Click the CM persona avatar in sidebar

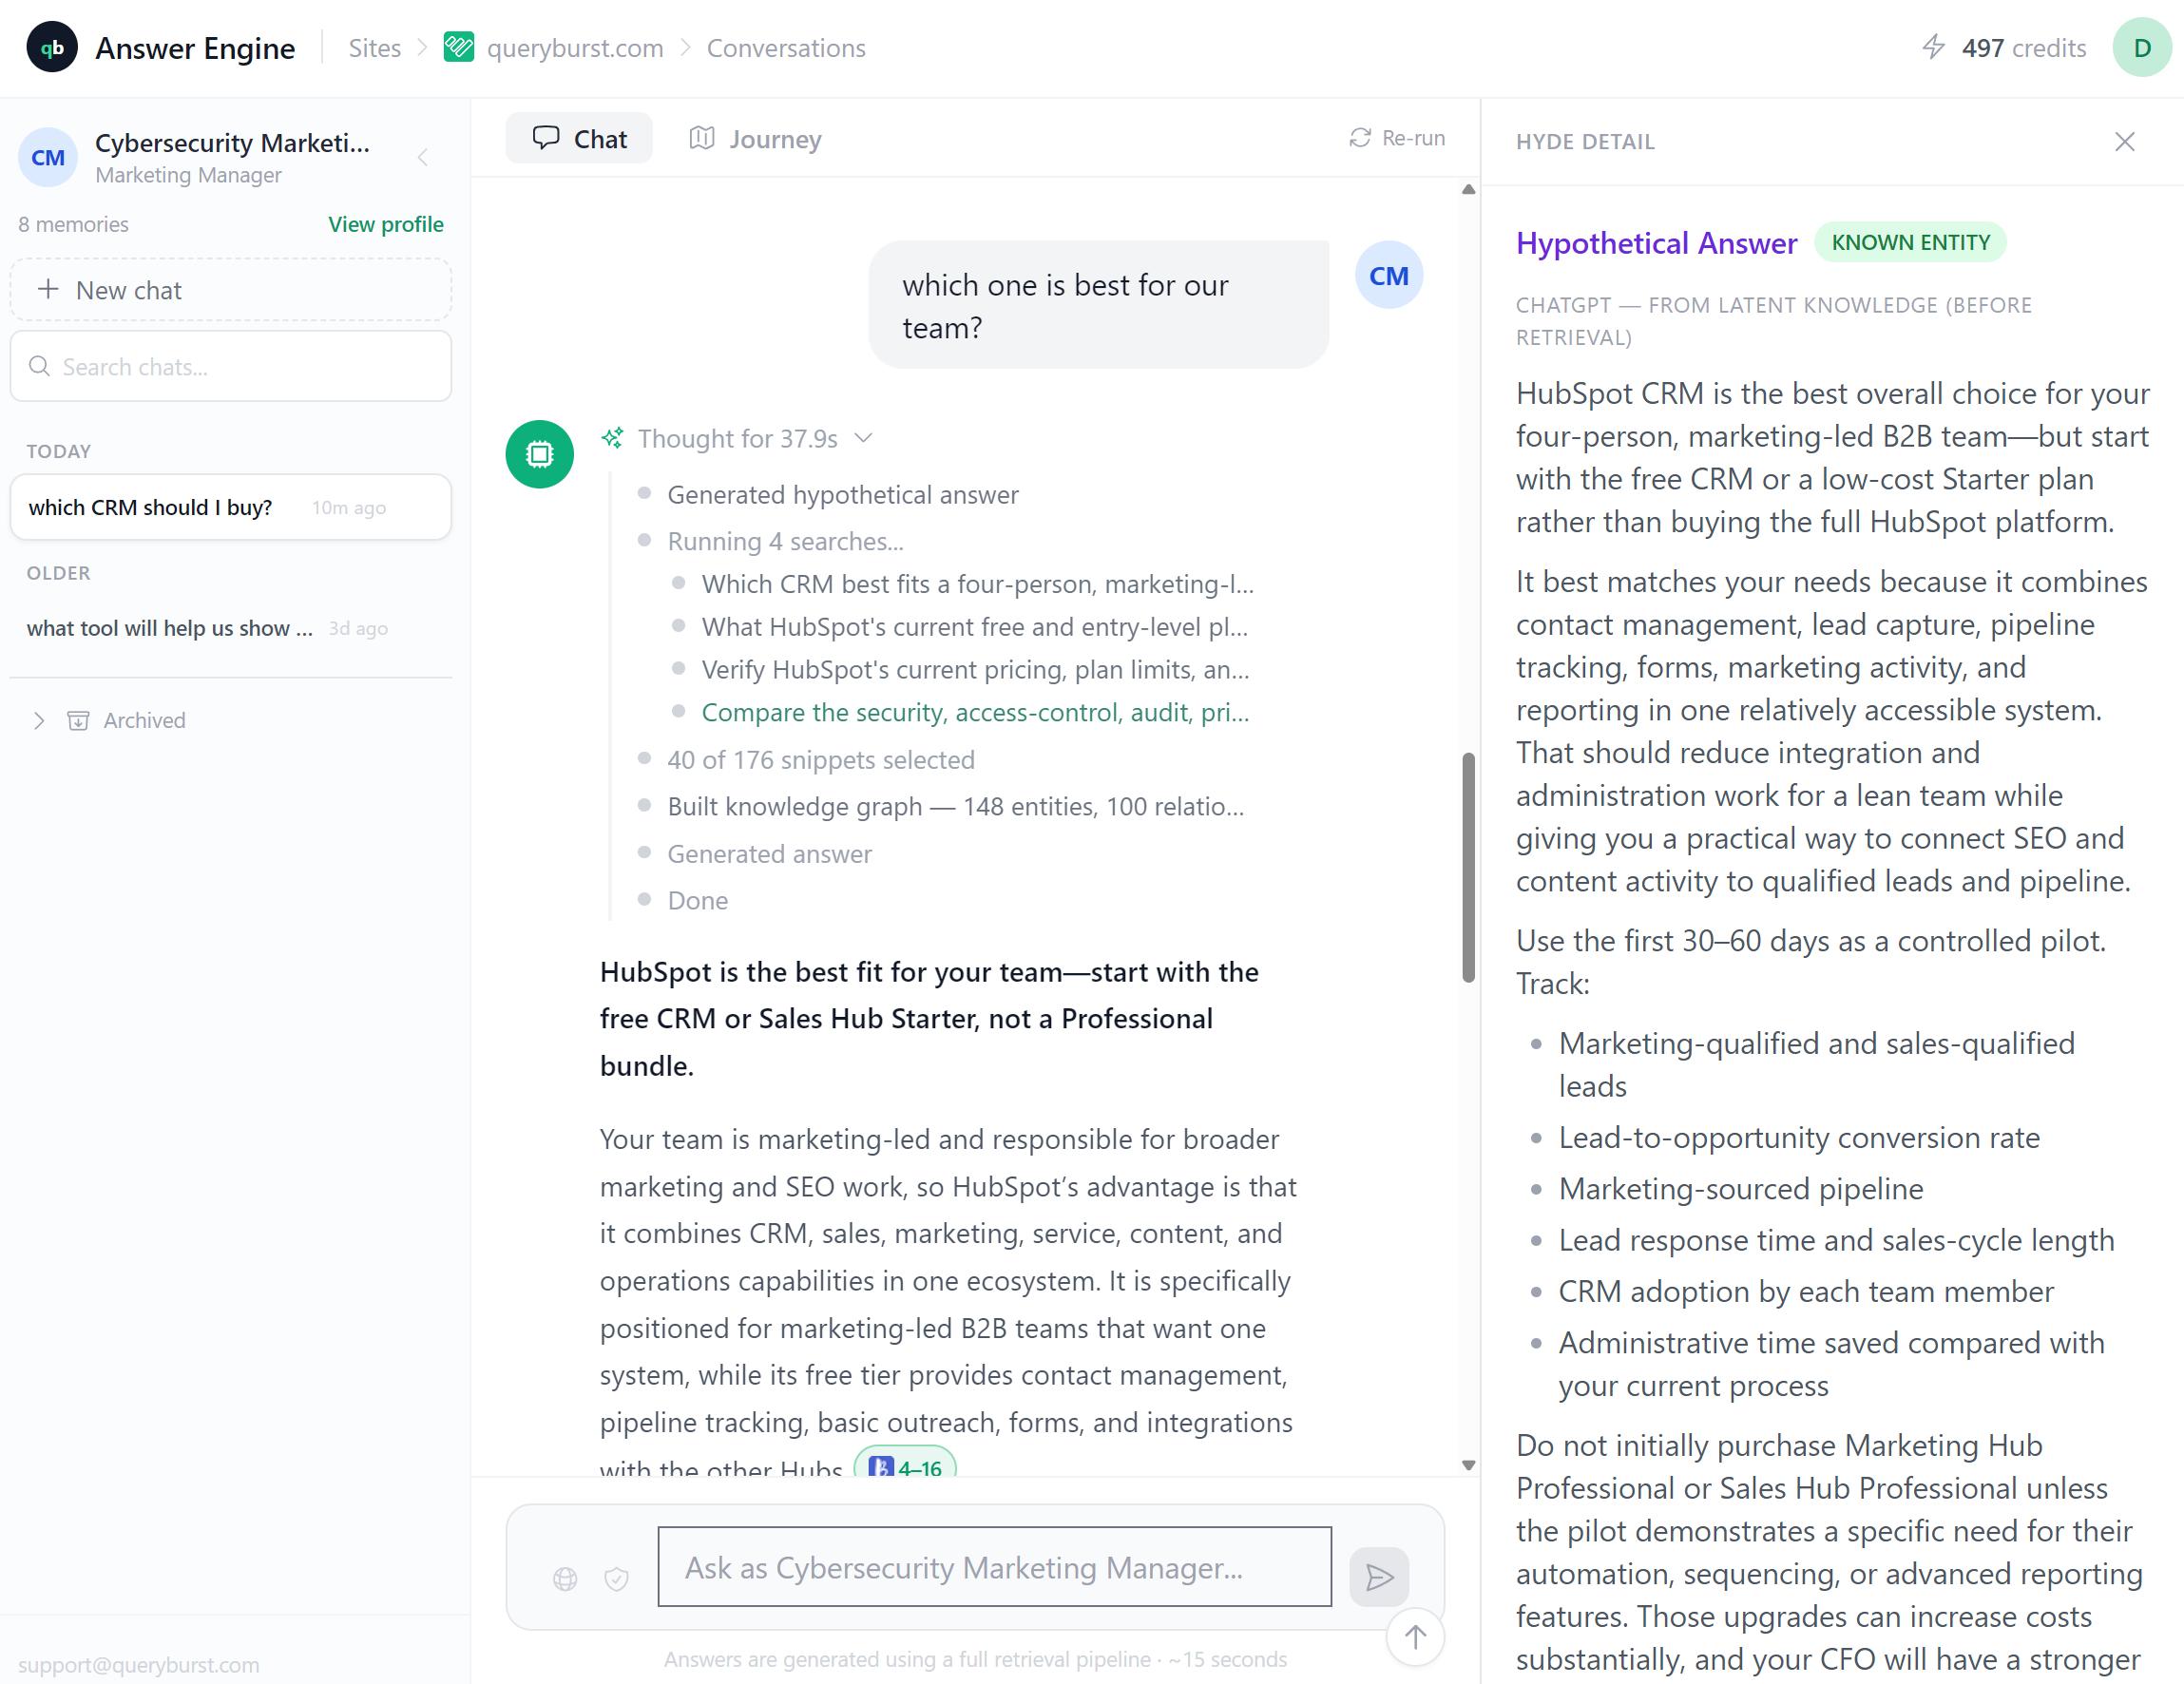pos(47,157)
